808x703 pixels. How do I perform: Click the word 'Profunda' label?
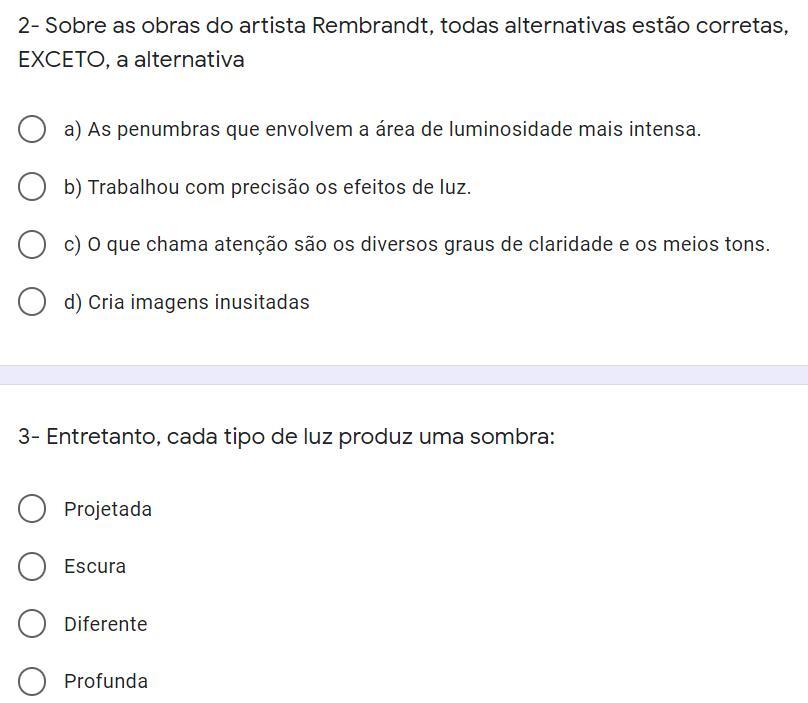click(x=106, y=682)
